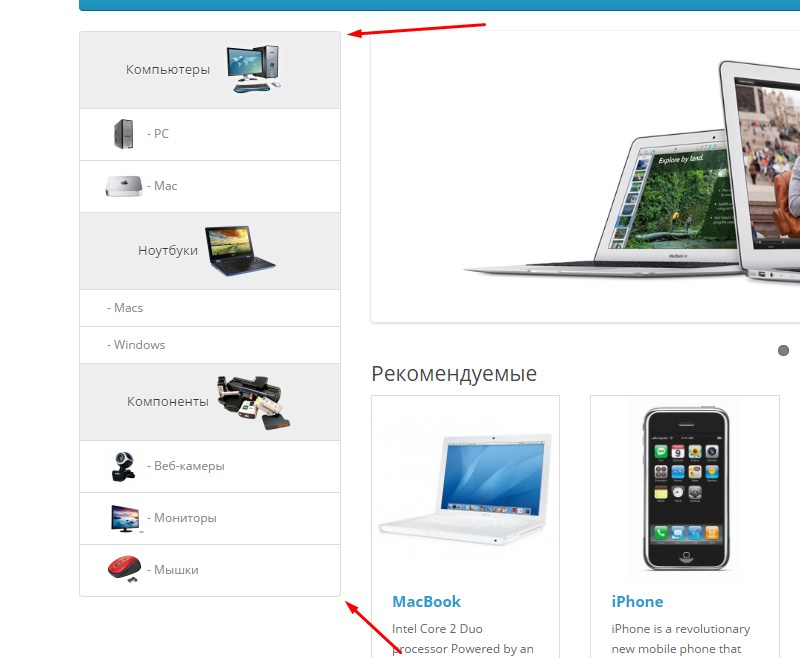Click the webcam icon
800x658 pixels.
pyautogui.click(x=123, y=467)
